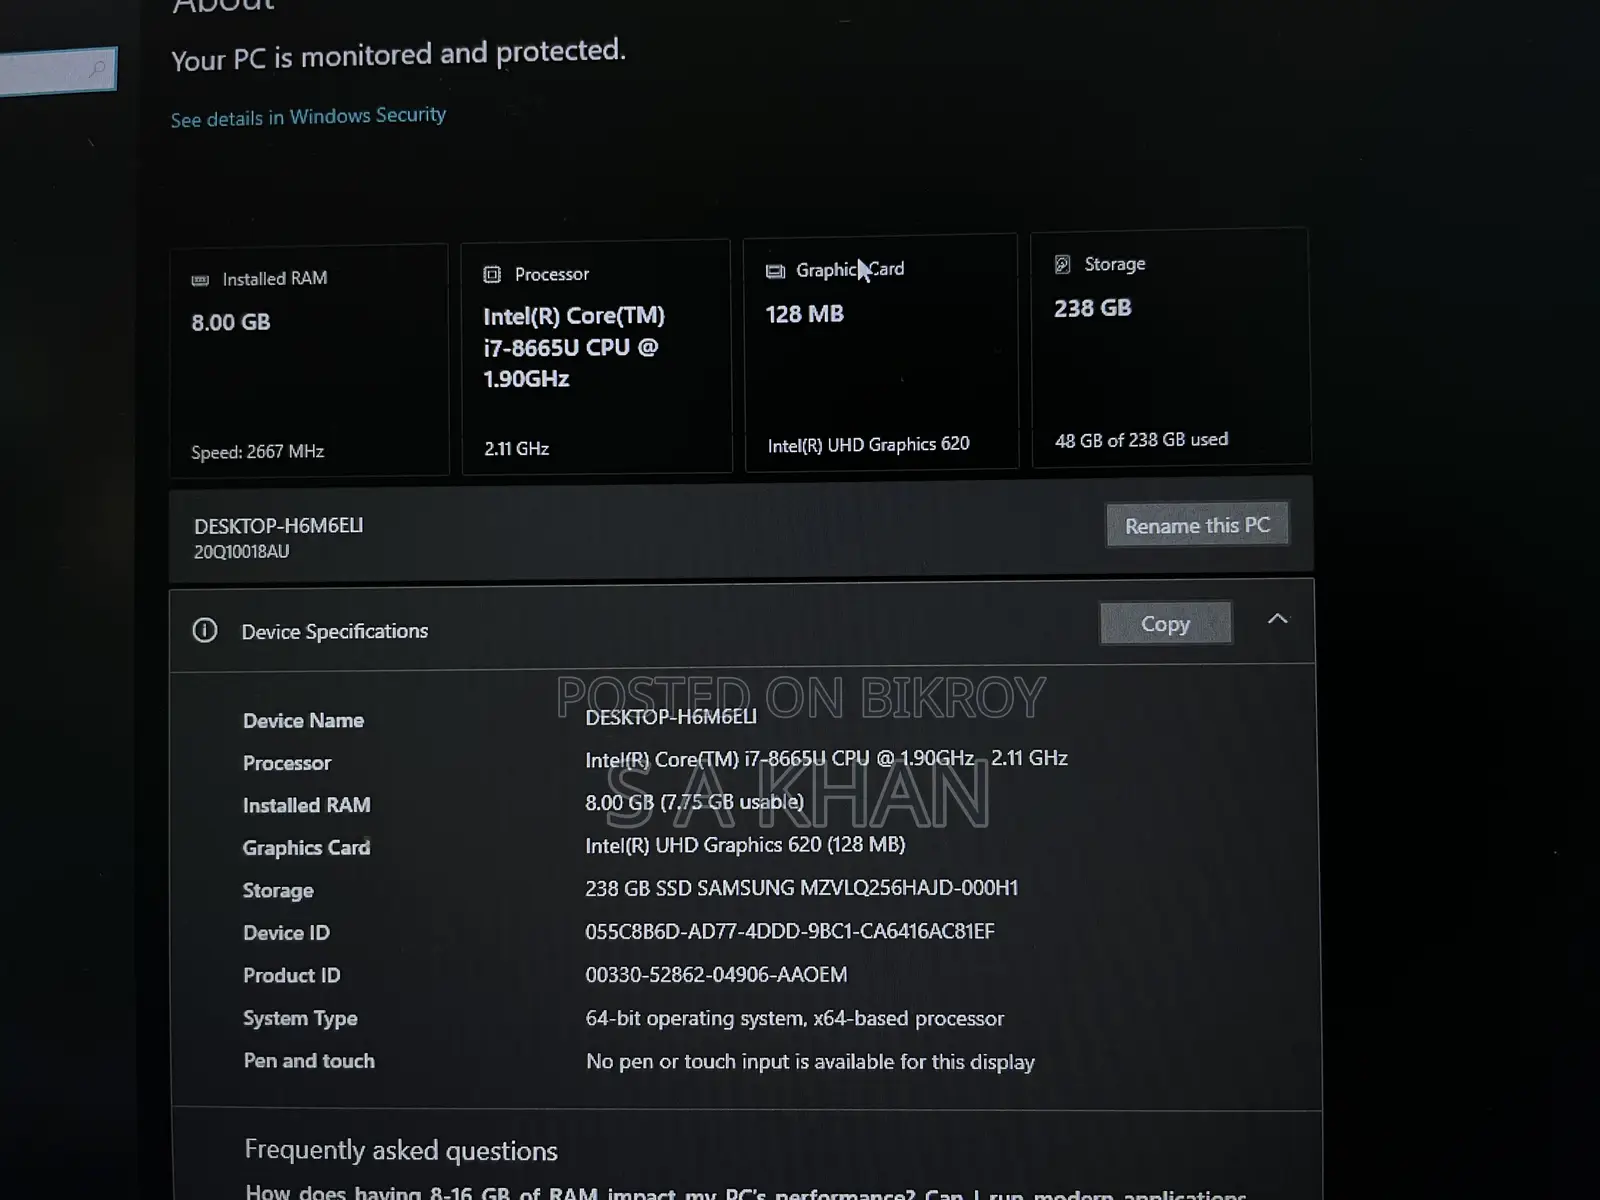The height and width of the screenshot is (1200, 1600).
Task: Click the Device Name label
Action: (x=303, y=720)
